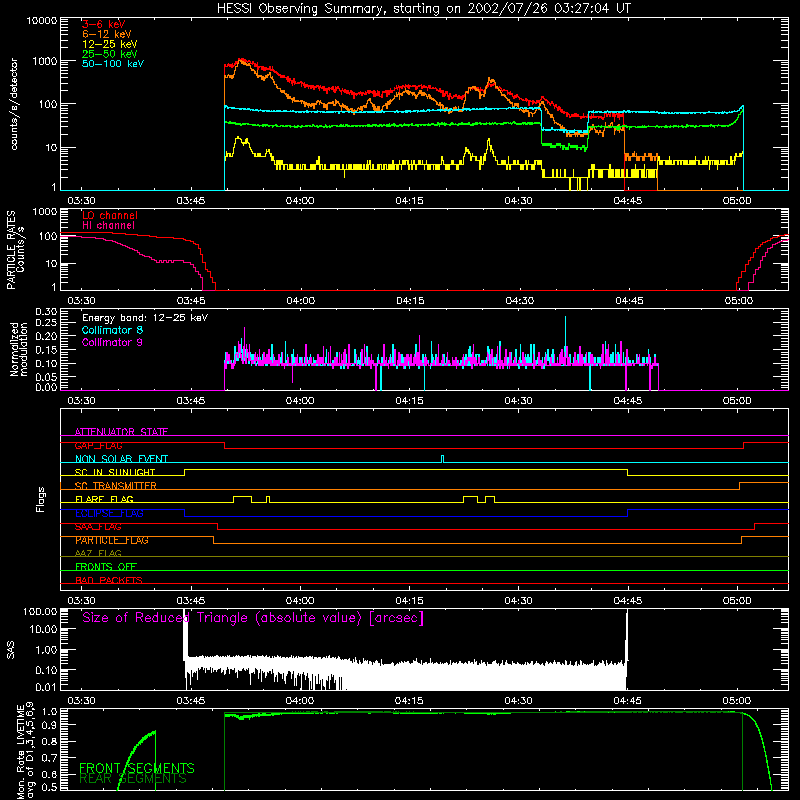Click the ATTENUATOR_STATE flag label

pos(121,432)
